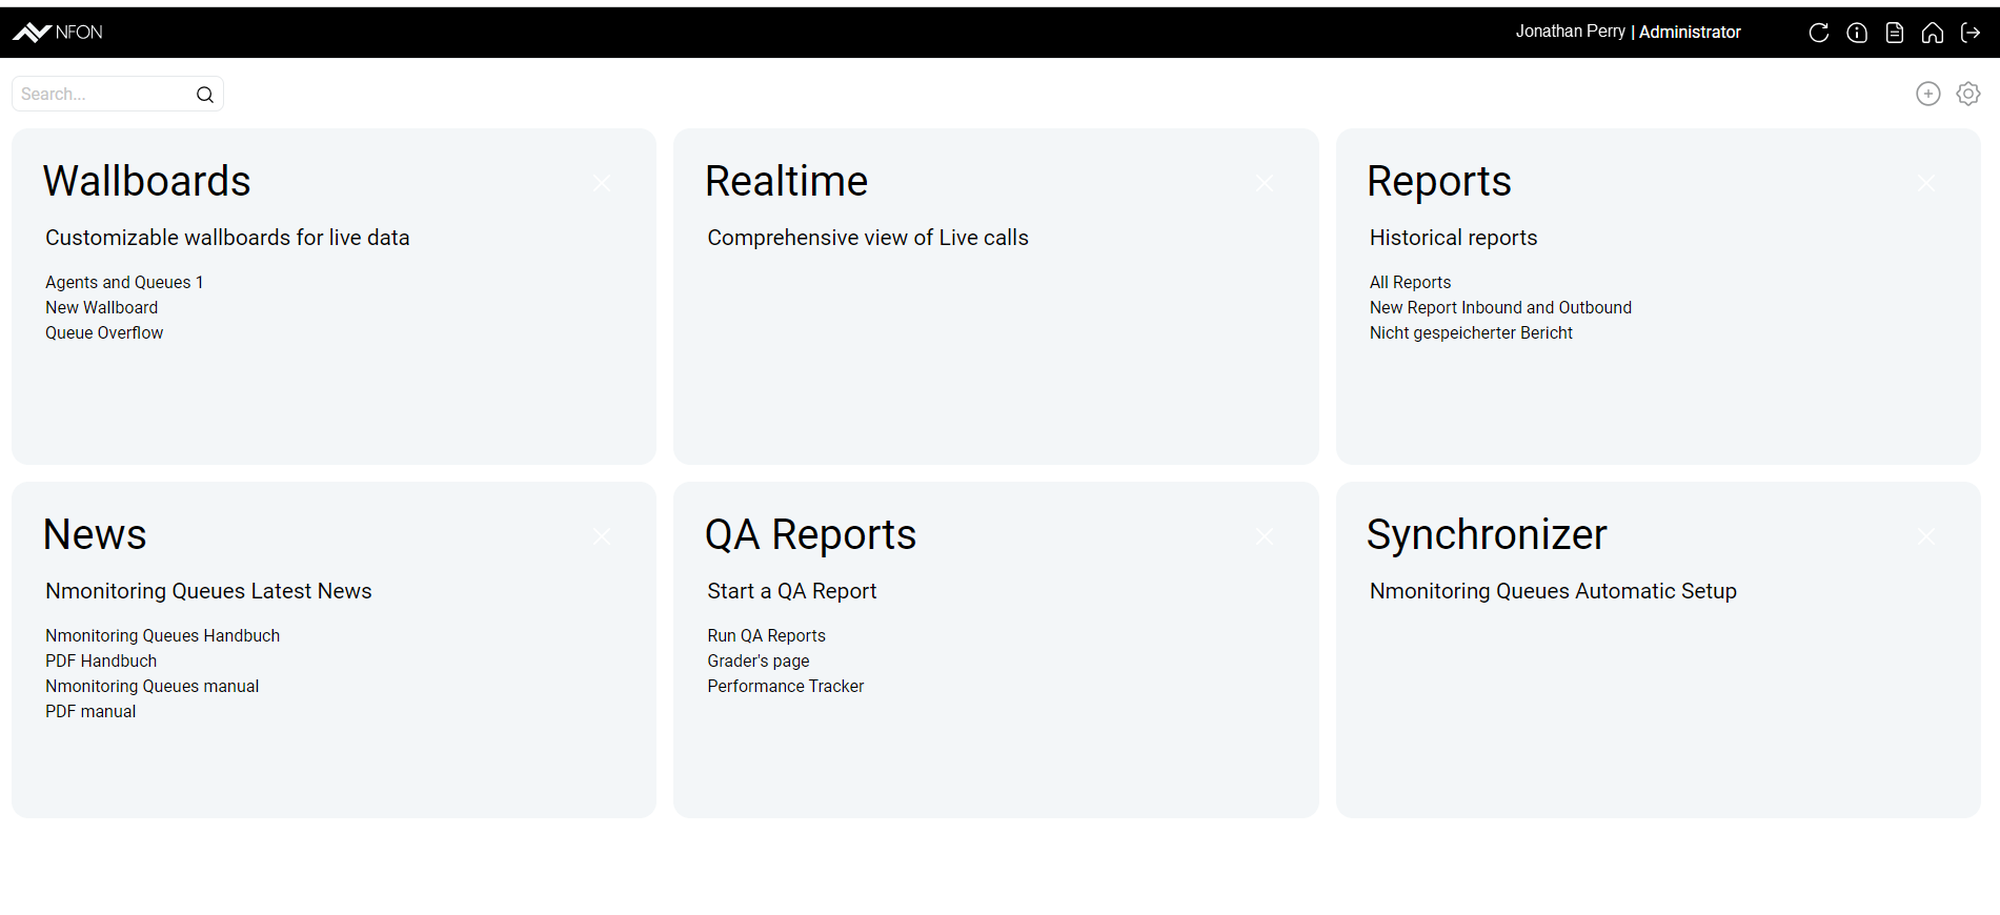Remove the Wallboards card with its X

(x=602, y=183)
